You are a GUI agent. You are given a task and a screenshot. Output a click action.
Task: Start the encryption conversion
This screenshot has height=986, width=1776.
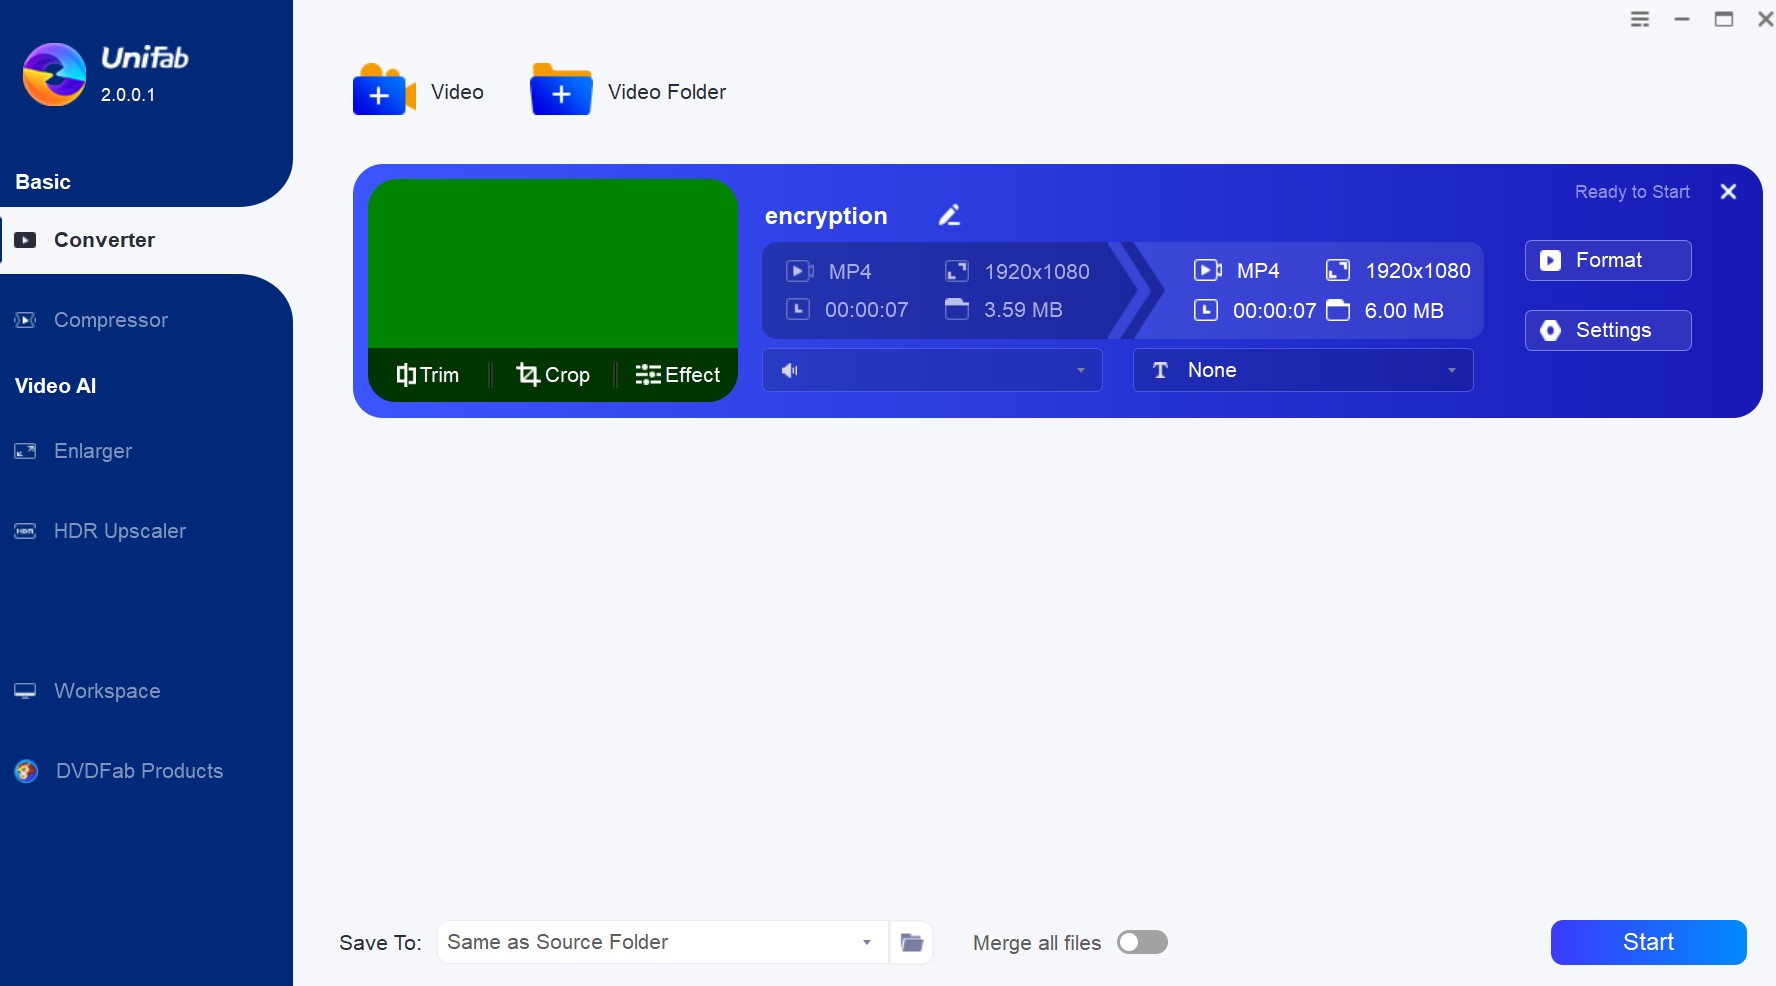pyautogui.click(x=1647, y=942)
